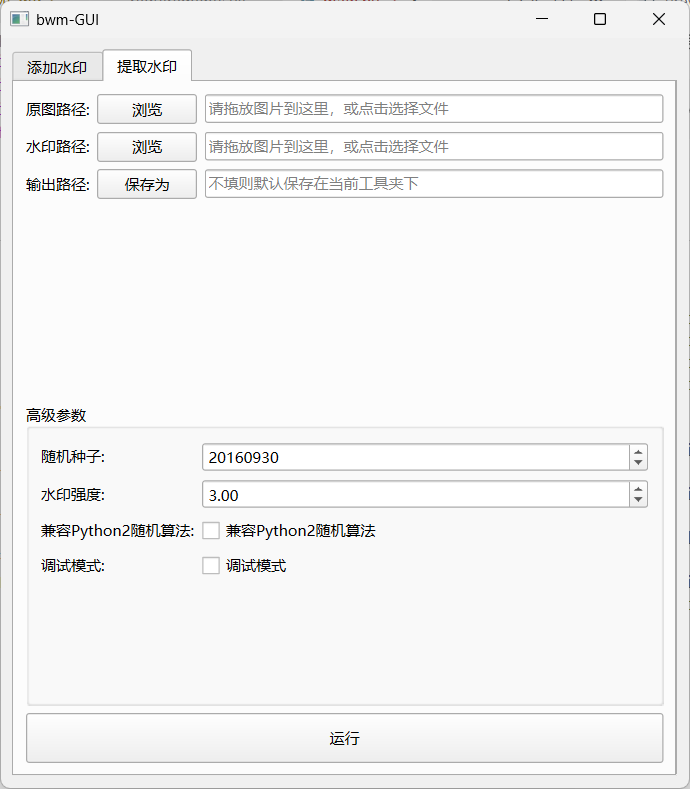Click the 水印强度 label
The width and height of the screenshot is (690, 789).
pos(73,495)
